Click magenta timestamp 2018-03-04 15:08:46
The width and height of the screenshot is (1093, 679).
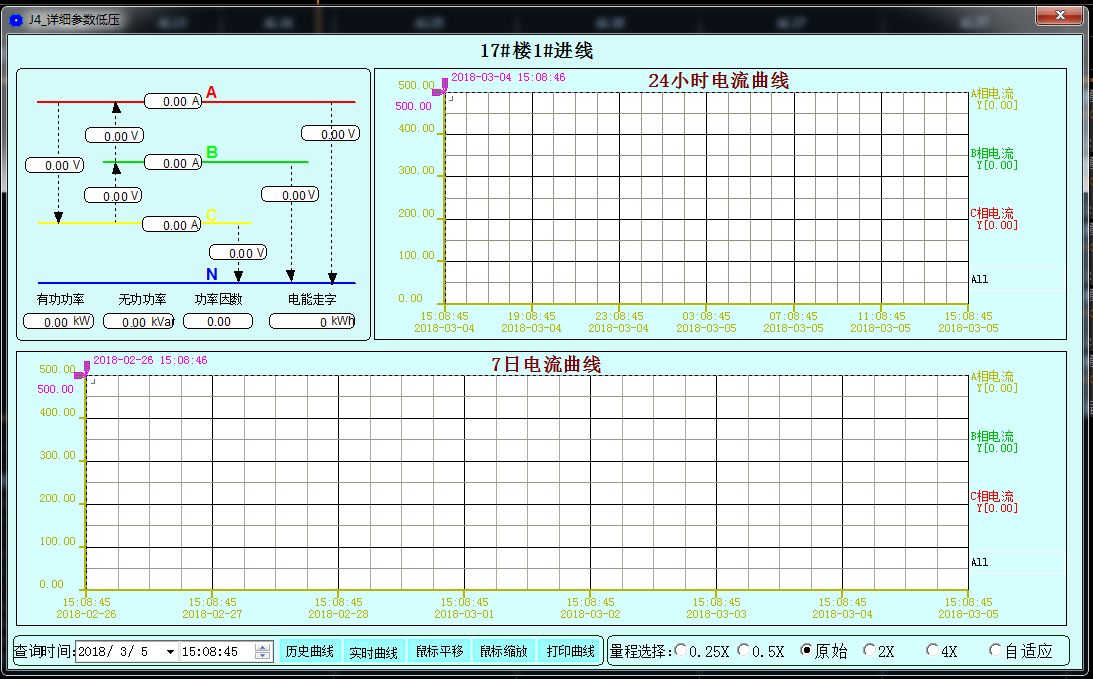(508, 77)
